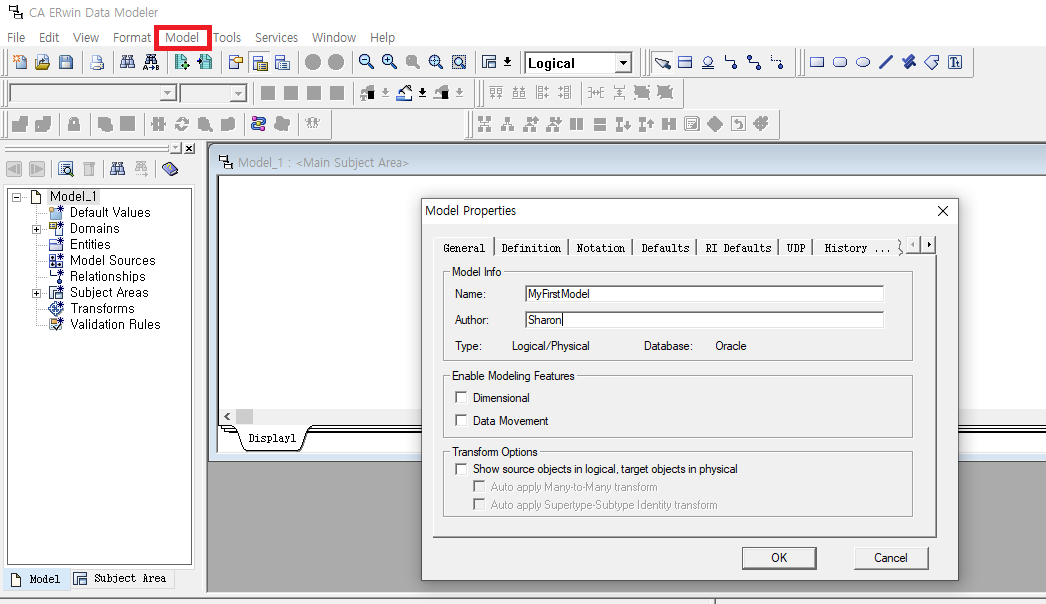
Task: Open the Logical model type dropdown
Action: 622,63
